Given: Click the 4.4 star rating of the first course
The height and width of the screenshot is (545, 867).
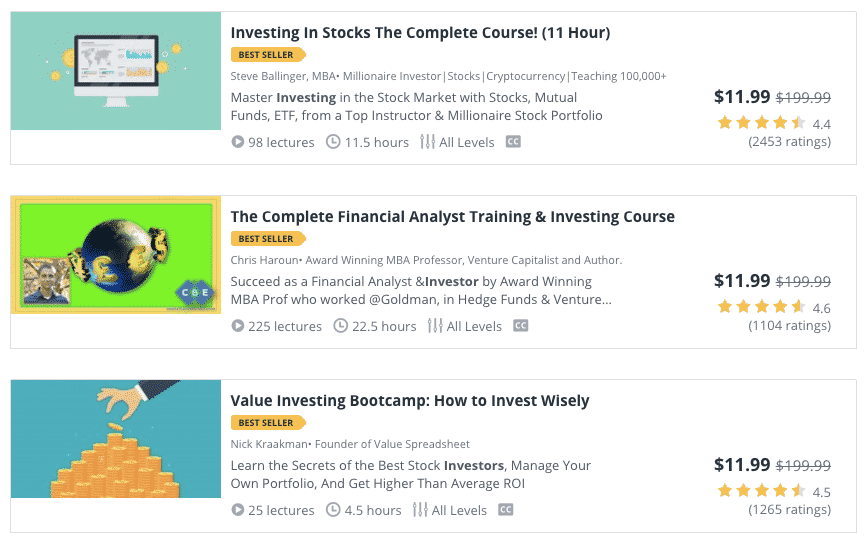Looking at the screenshot, I should click(774, 123).
